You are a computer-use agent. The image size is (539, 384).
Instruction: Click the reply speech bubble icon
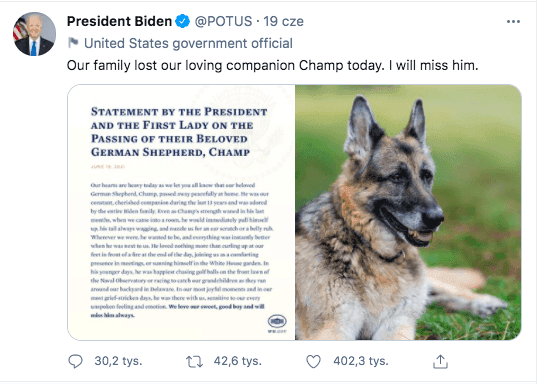point(75,361)
